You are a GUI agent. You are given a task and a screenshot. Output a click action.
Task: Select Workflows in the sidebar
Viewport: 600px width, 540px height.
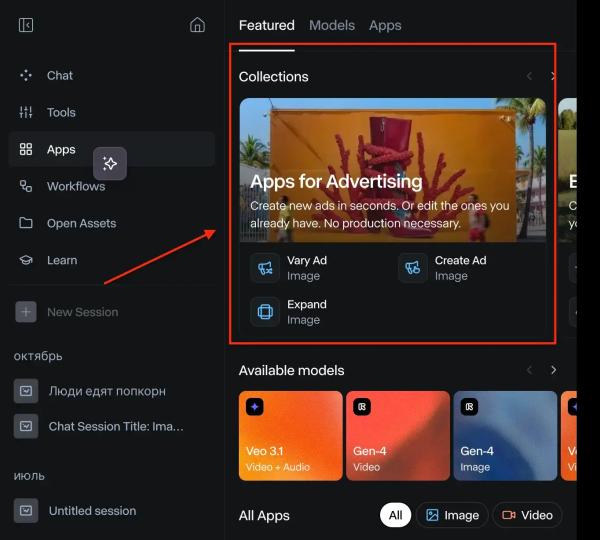click(75, 186)
